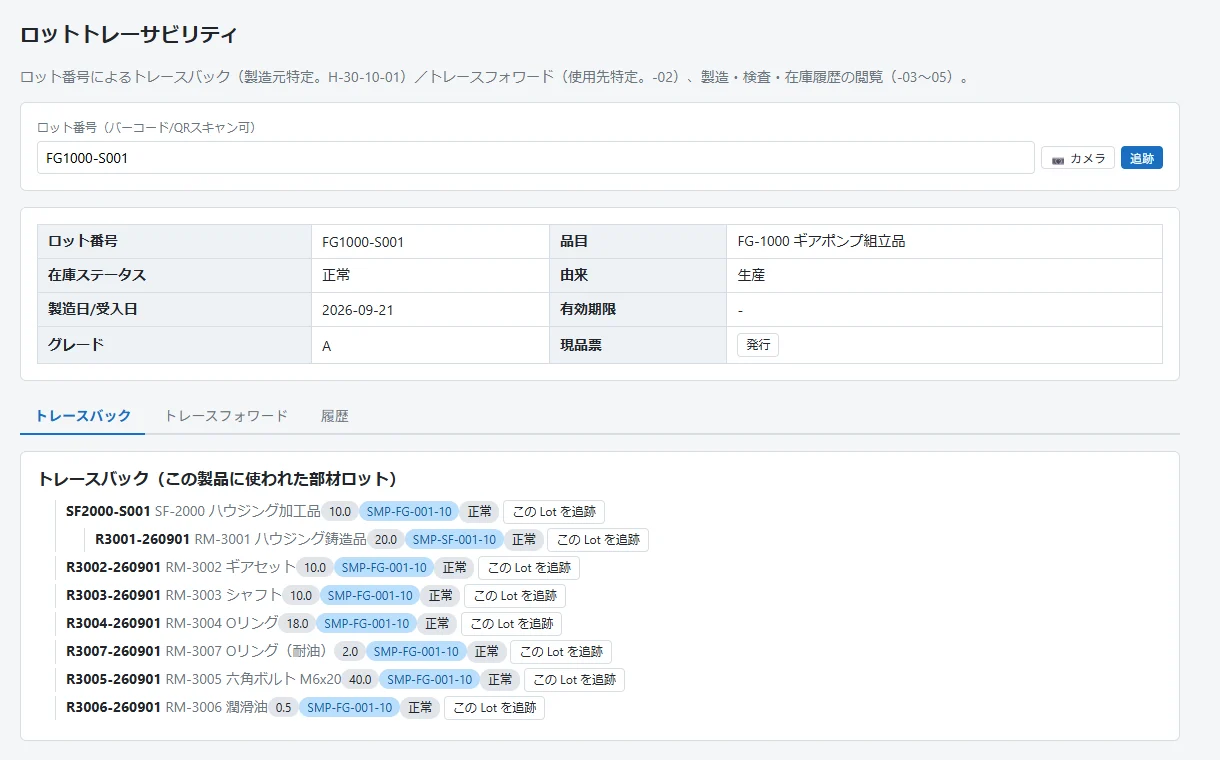Click the FG1000-S001 lot number table cell
Screen dimensions: 1220x760
(430, 242)
